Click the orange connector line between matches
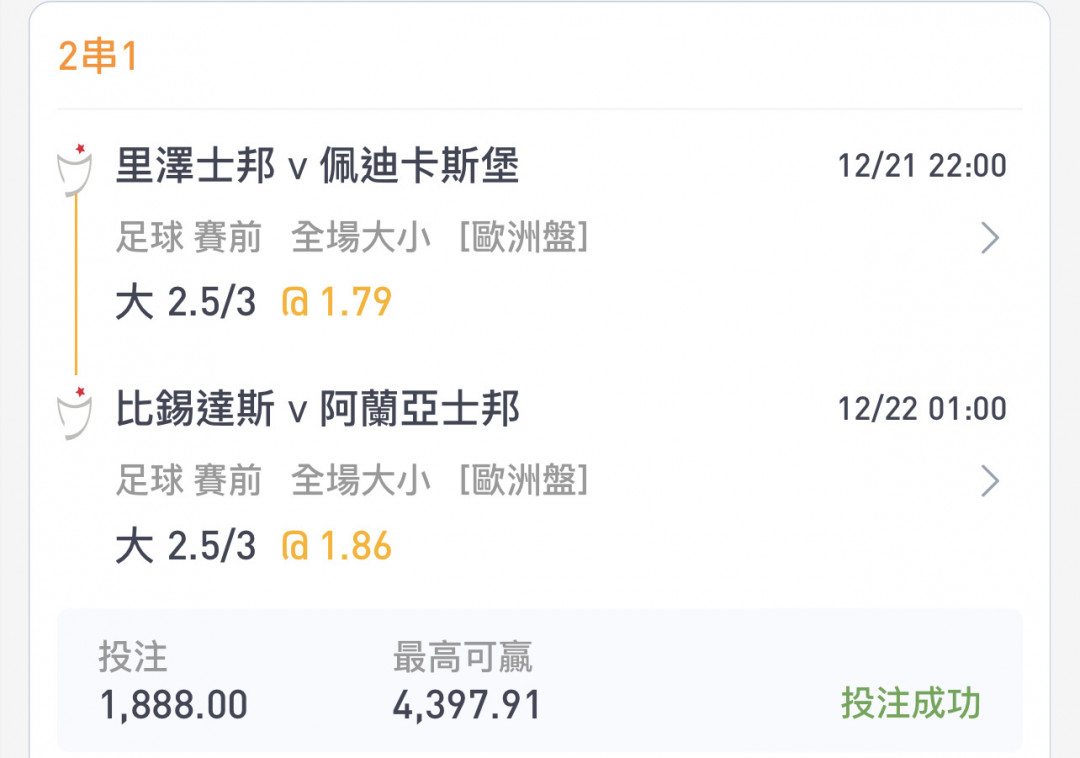Viewport: 1080px width, 758px height. point(76,286)
